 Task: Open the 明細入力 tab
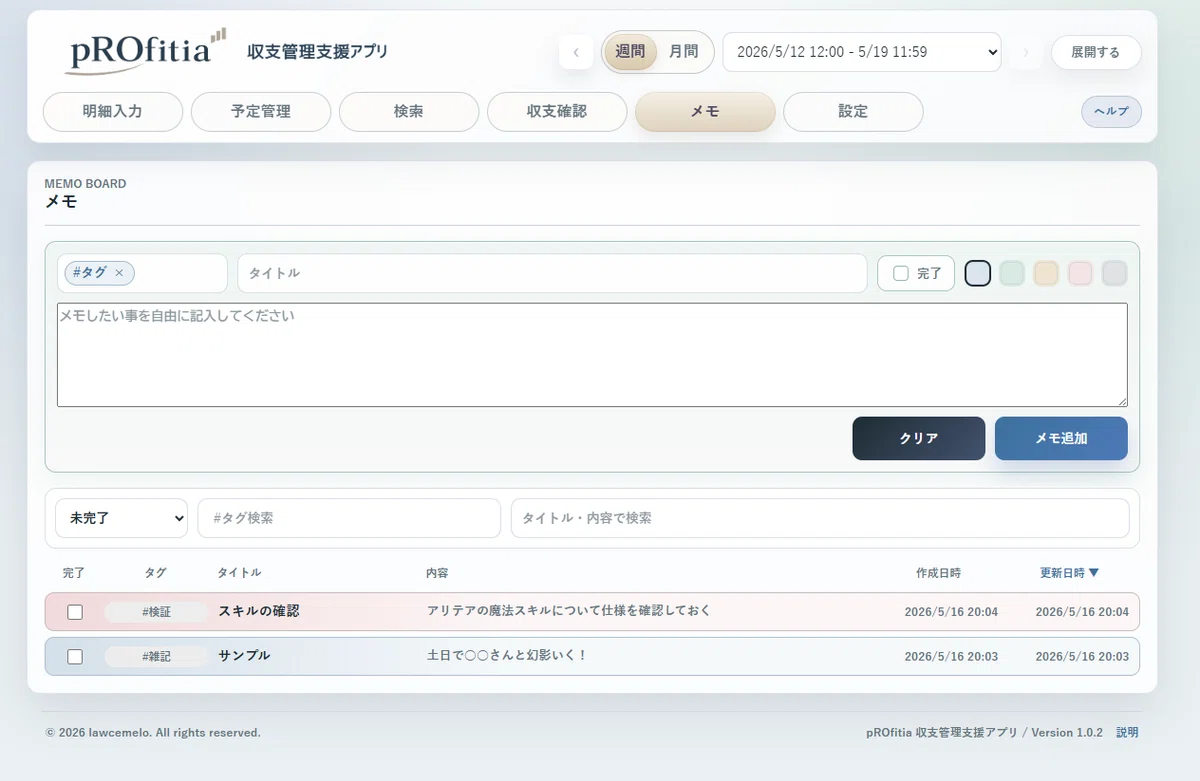[x=113, y=112]
